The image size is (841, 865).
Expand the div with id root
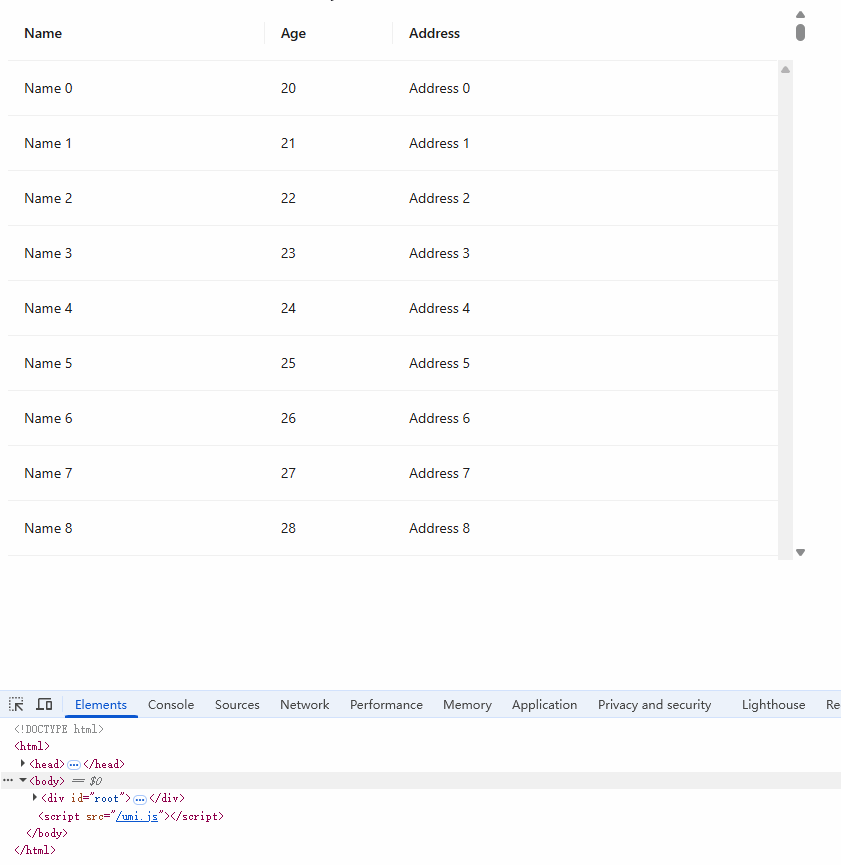[x=35, y=797]
